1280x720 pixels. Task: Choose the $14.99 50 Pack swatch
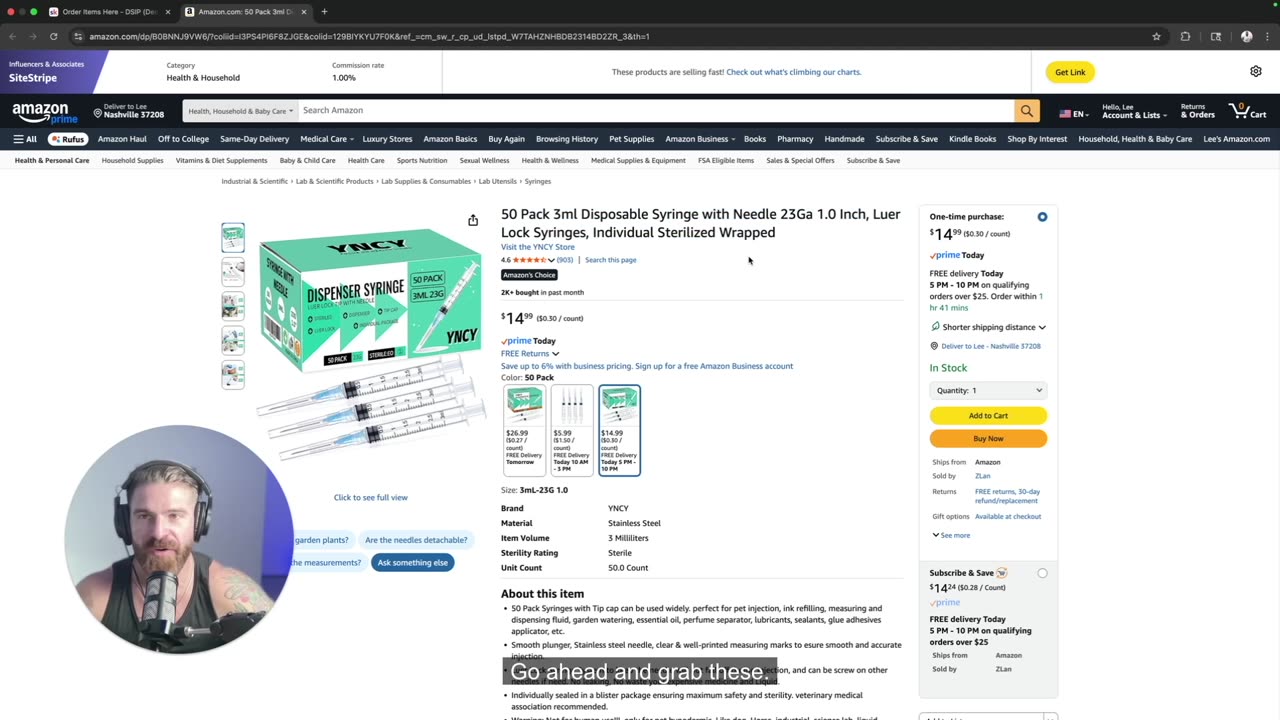619,430
